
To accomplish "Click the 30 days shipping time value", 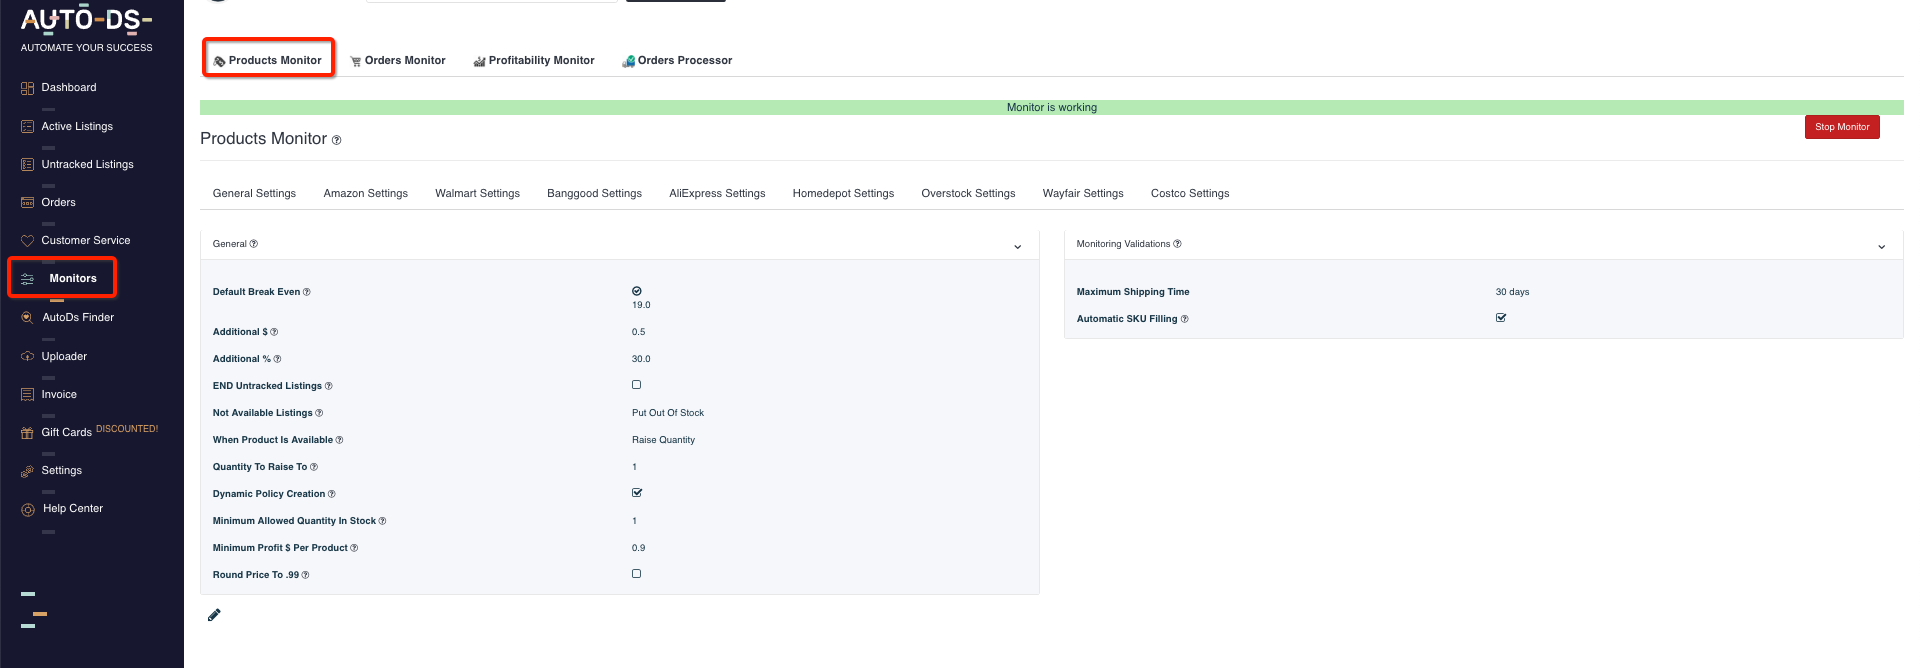I will [1512, 292].
